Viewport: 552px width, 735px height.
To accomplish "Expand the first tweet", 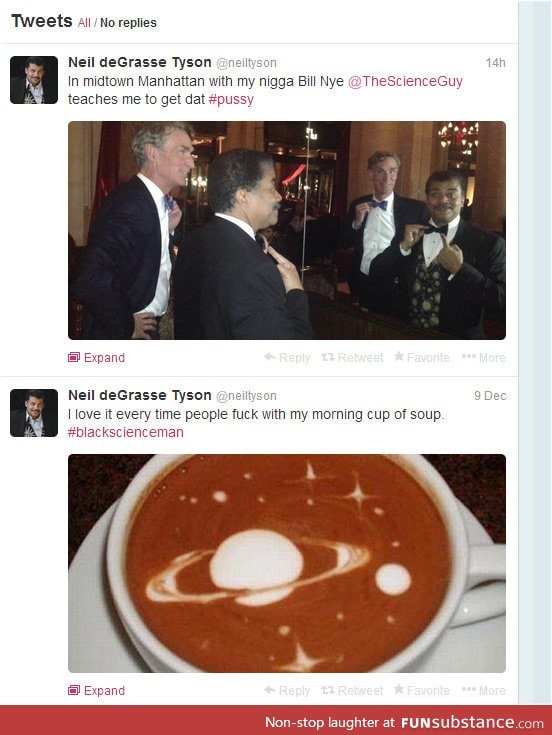I will [x=97, y=358].
